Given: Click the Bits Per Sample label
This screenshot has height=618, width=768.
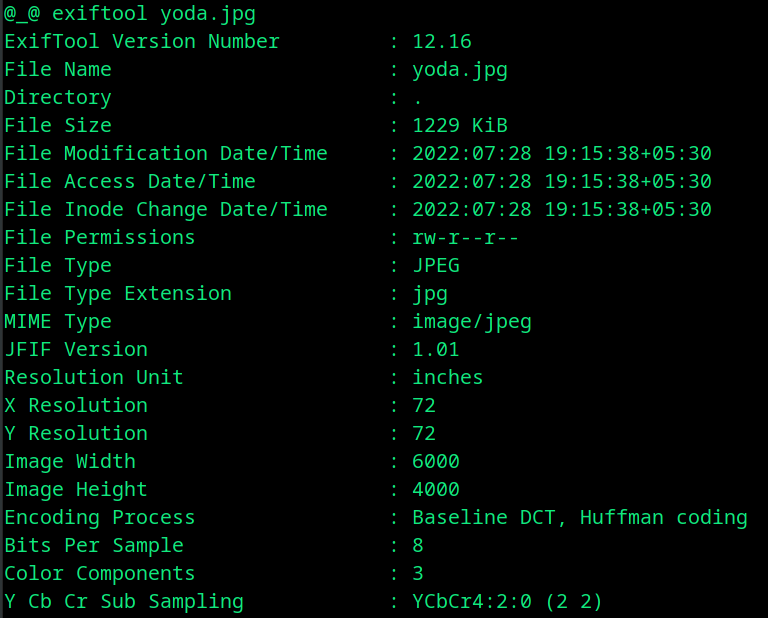Looking at the screenshot, I should [x=94, y=545].
